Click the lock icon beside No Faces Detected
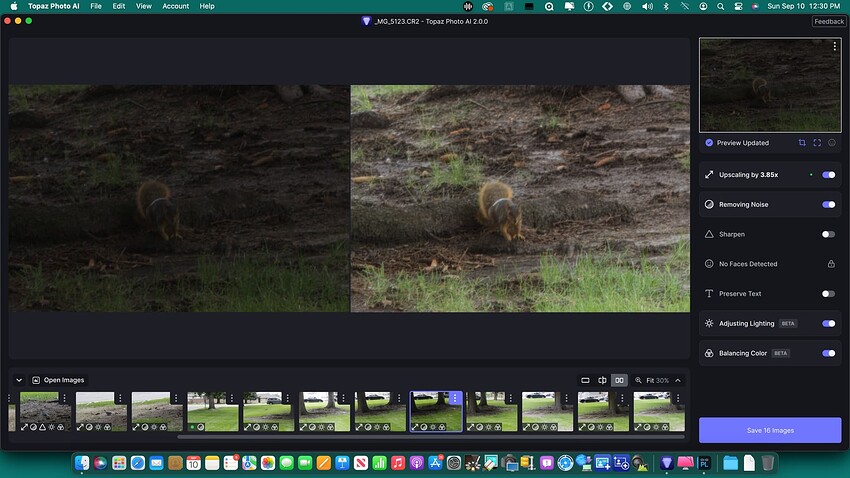This screenshot has height=478, width=850. point(830,264)
